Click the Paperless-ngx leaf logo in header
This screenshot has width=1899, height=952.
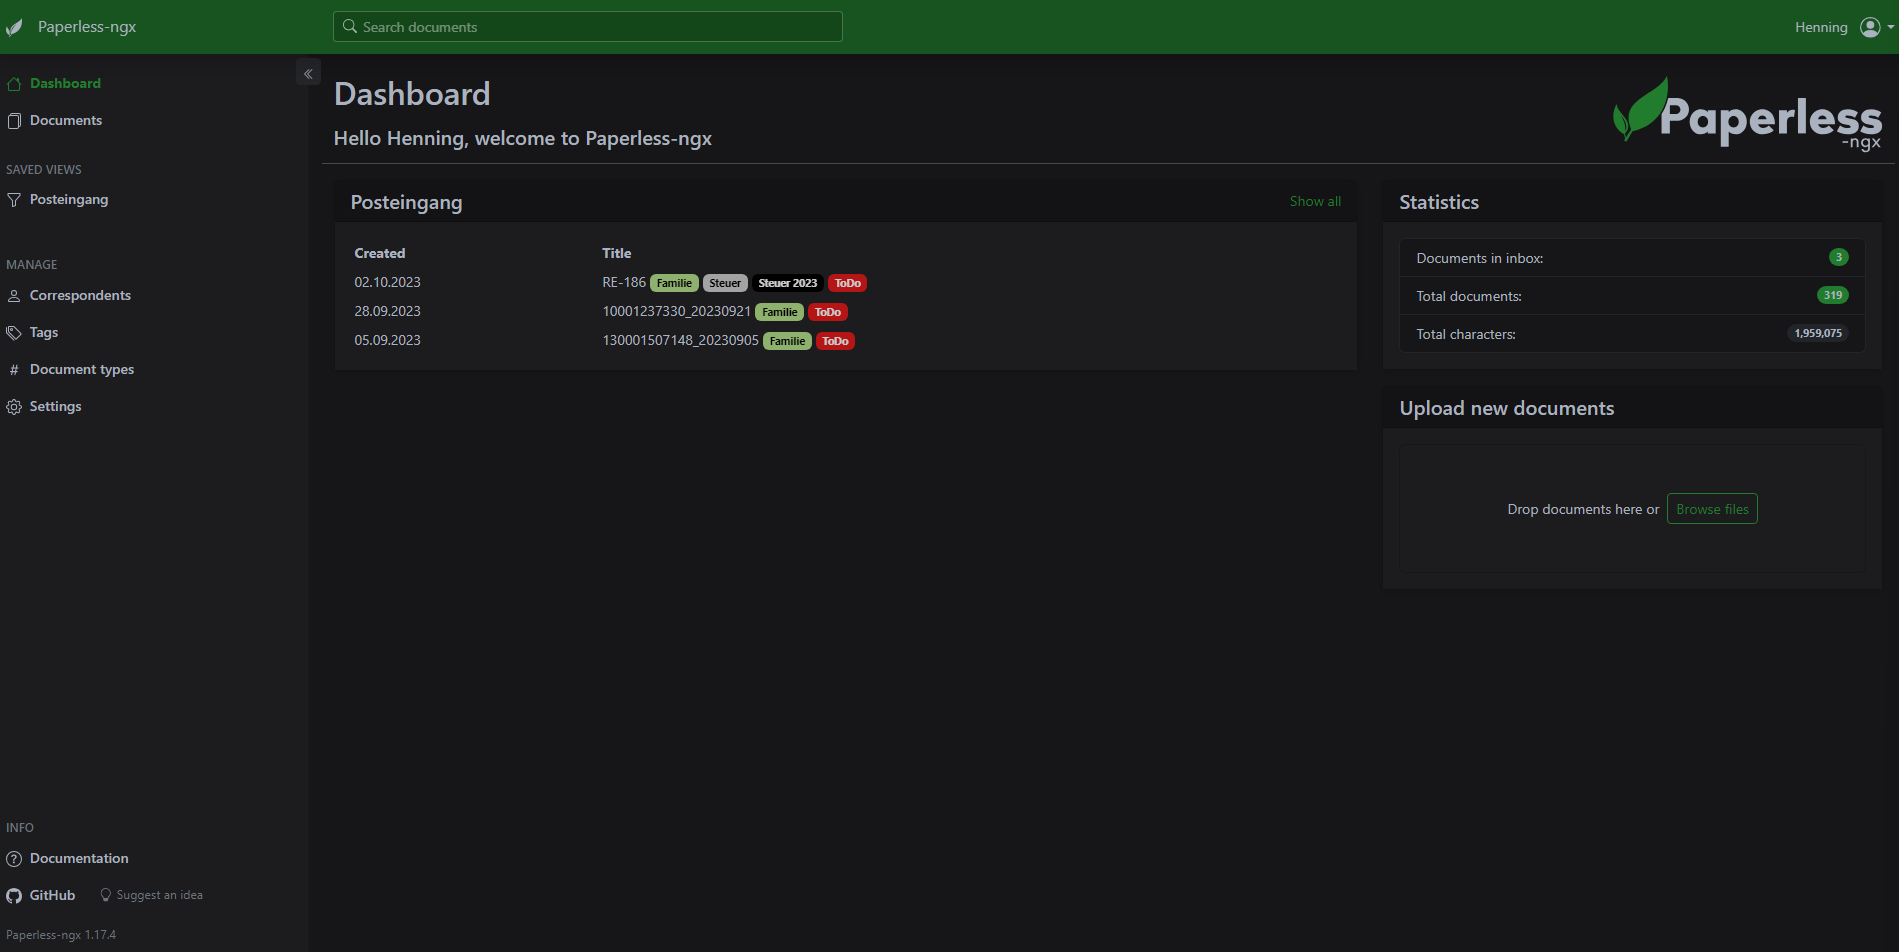tap(14, 27)
